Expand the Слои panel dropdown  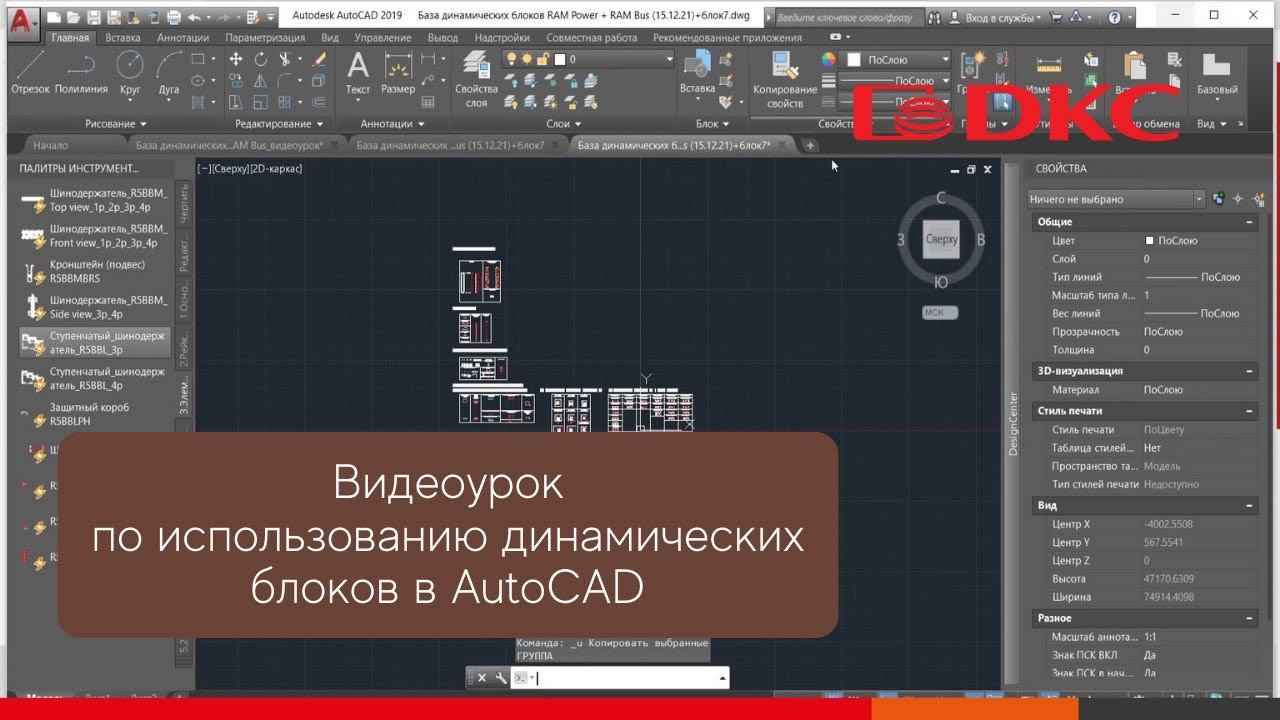564,124
